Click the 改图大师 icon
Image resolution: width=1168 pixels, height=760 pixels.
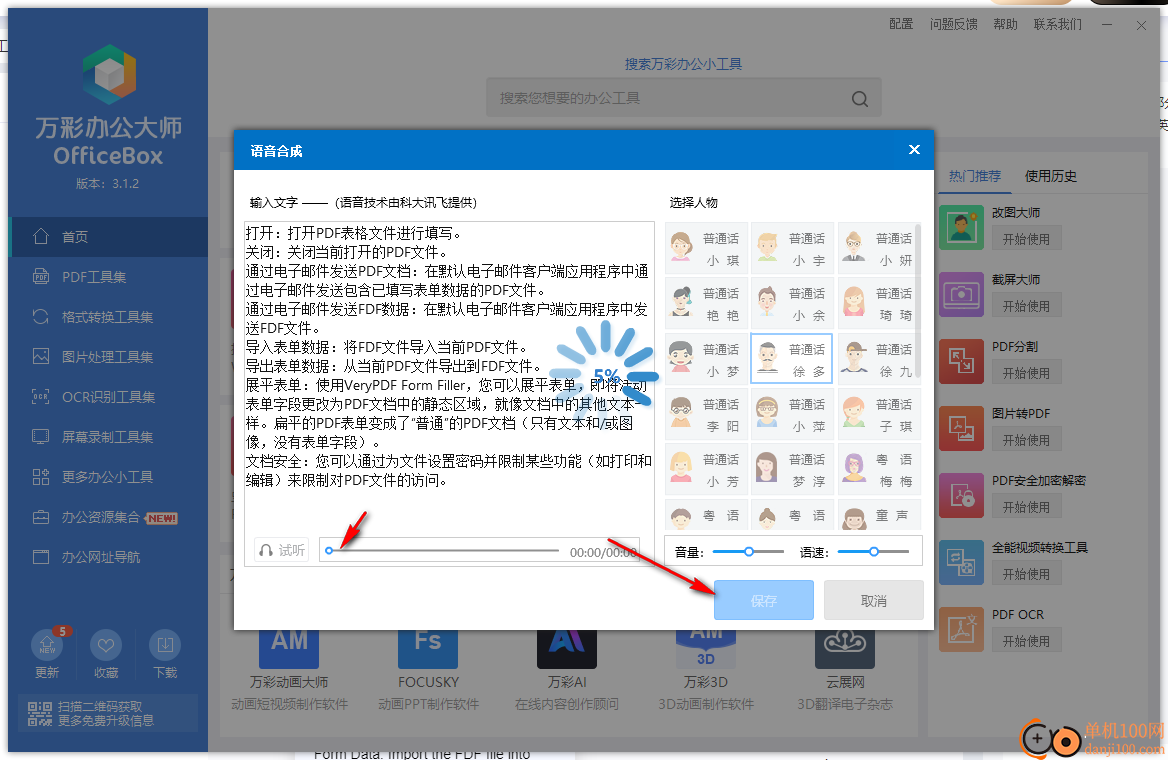[961, 227]
